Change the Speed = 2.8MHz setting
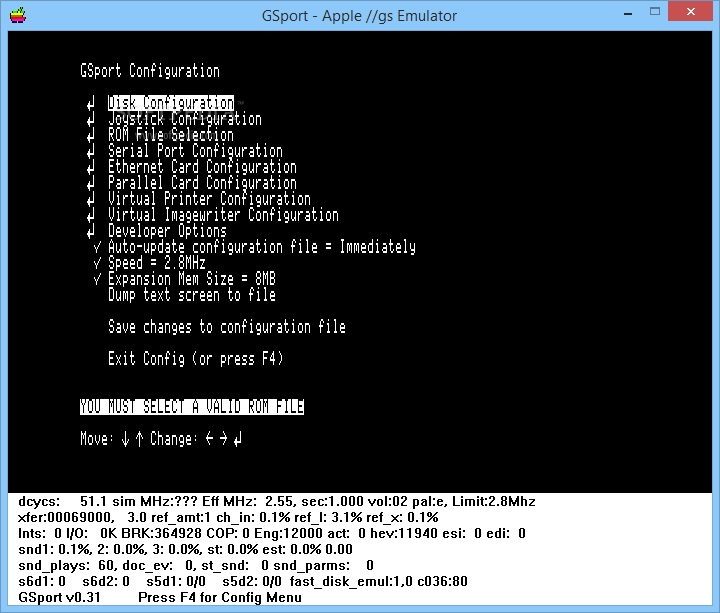 click(157, 263)
